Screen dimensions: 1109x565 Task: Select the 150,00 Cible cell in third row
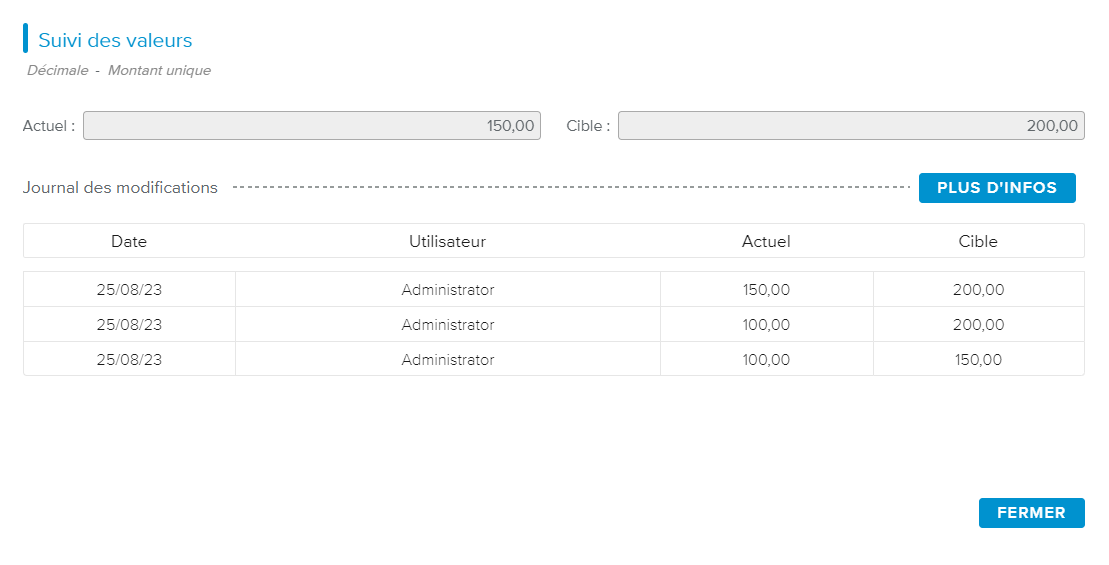click(978, 360)
